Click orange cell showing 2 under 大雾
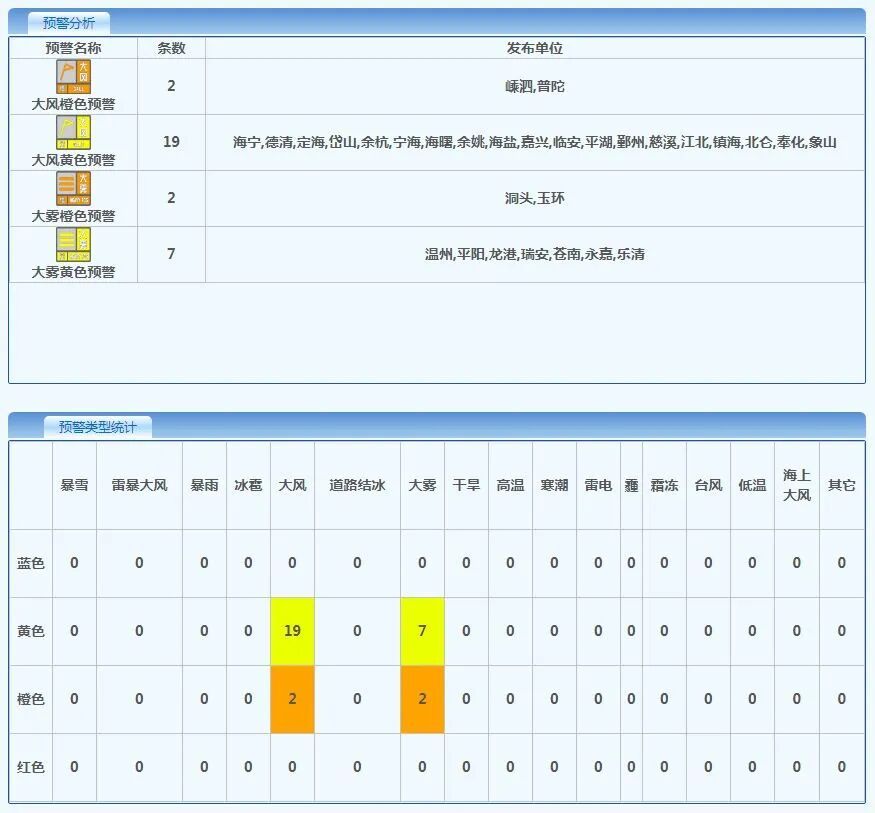This screenshot has height=813, width=875. [422, 699]
